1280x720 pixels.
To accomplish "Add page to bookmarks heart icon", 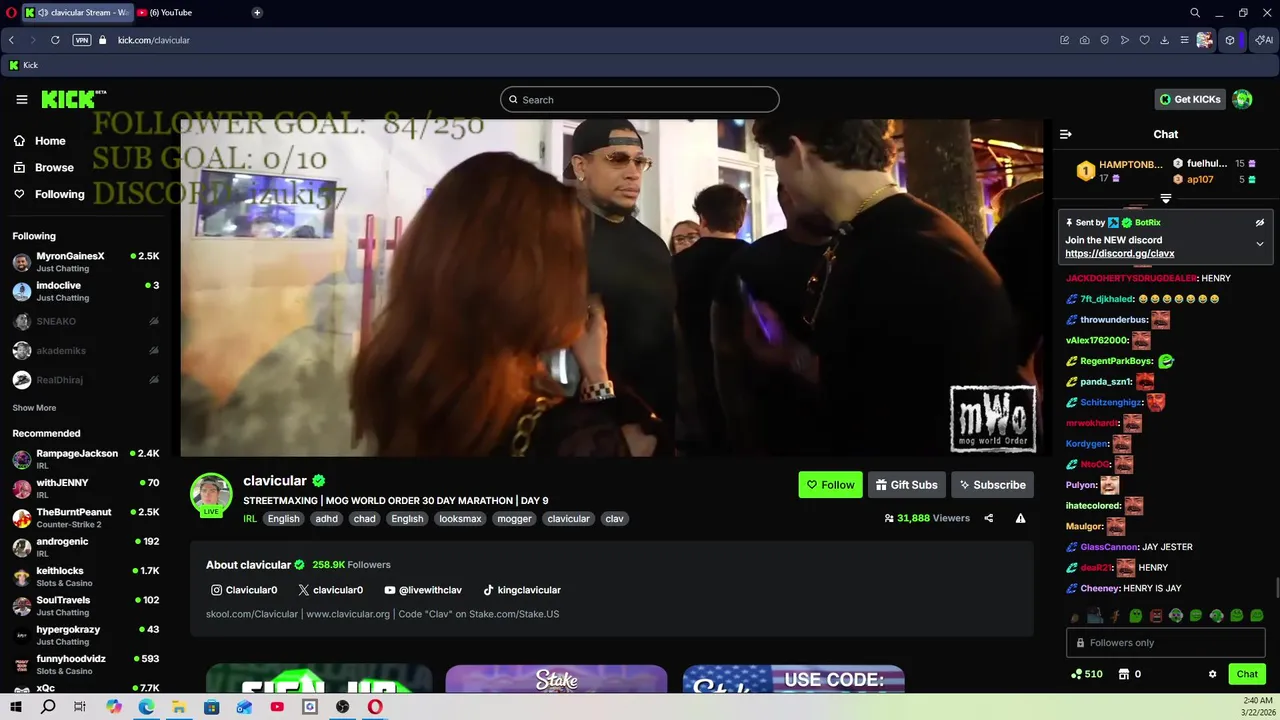I will pyautogui.click(x=1145, y=40).
